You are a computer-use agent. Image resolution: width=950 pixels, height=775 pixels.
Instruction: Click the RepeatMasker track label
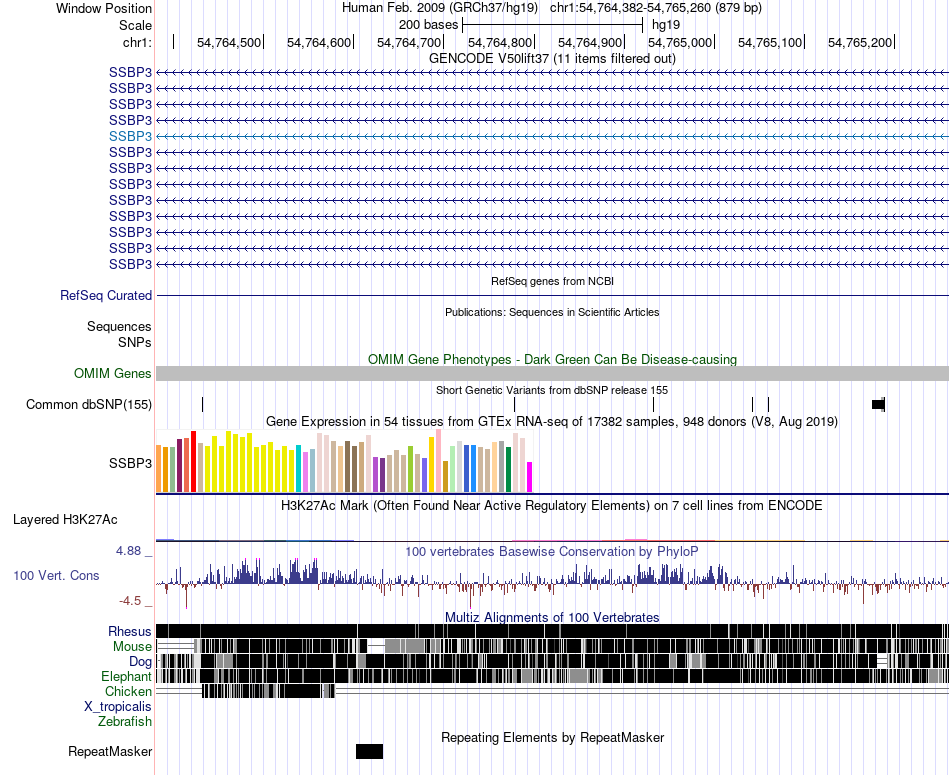[x=110, y=751]
